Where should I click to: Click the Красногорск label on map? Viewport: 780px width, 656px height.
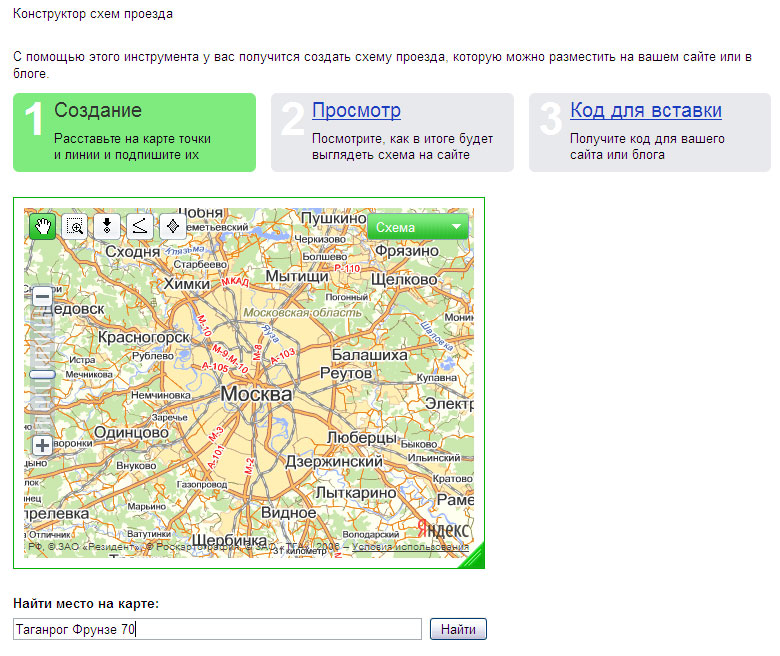[144, 337]
